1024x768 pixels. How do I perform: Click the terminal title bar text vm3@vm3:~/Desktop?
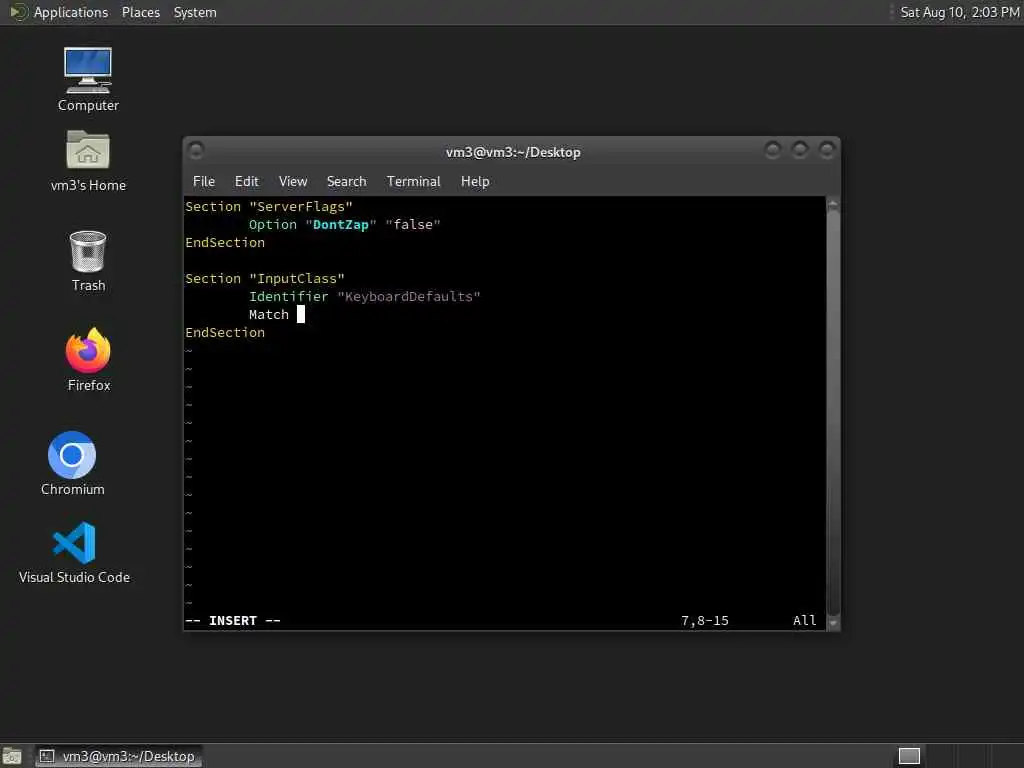pyautogui.click(x=513, y=152)
